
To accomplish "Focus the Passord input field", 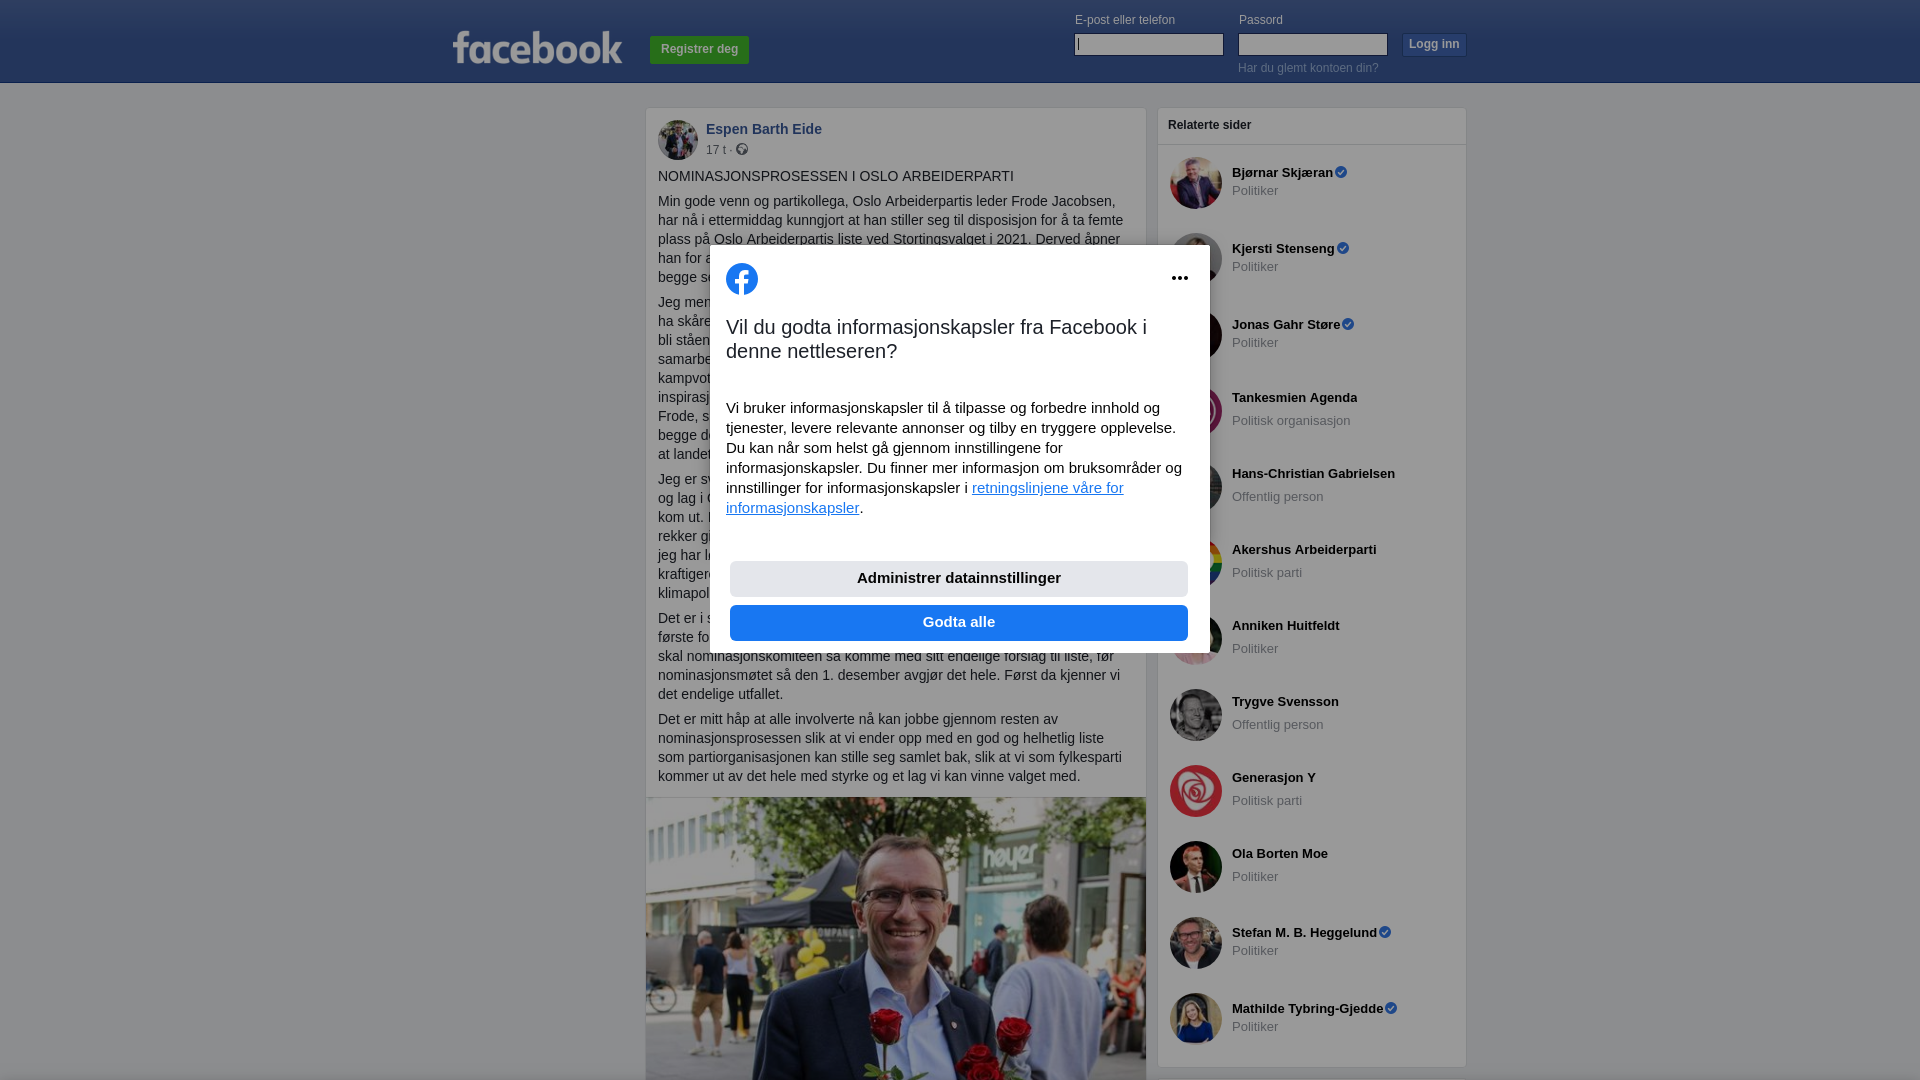I will point(1313,44).
